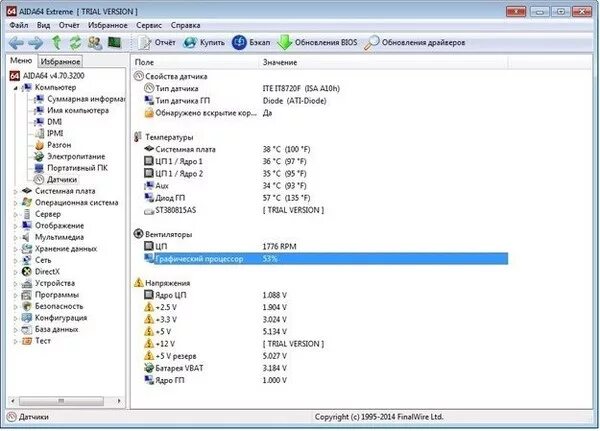Collapse the Компьютер tree node
Viewport: 600px width, 431px height.
[16, 88]
